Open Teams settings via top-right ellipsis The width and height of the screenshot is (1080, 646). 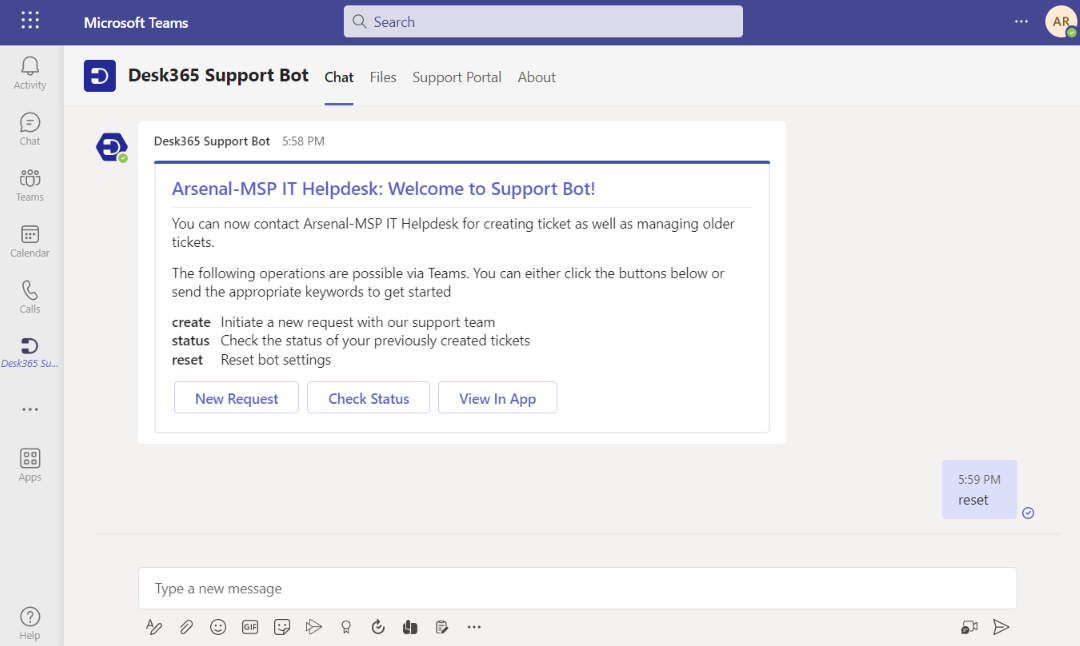[x=1022, y=20]
